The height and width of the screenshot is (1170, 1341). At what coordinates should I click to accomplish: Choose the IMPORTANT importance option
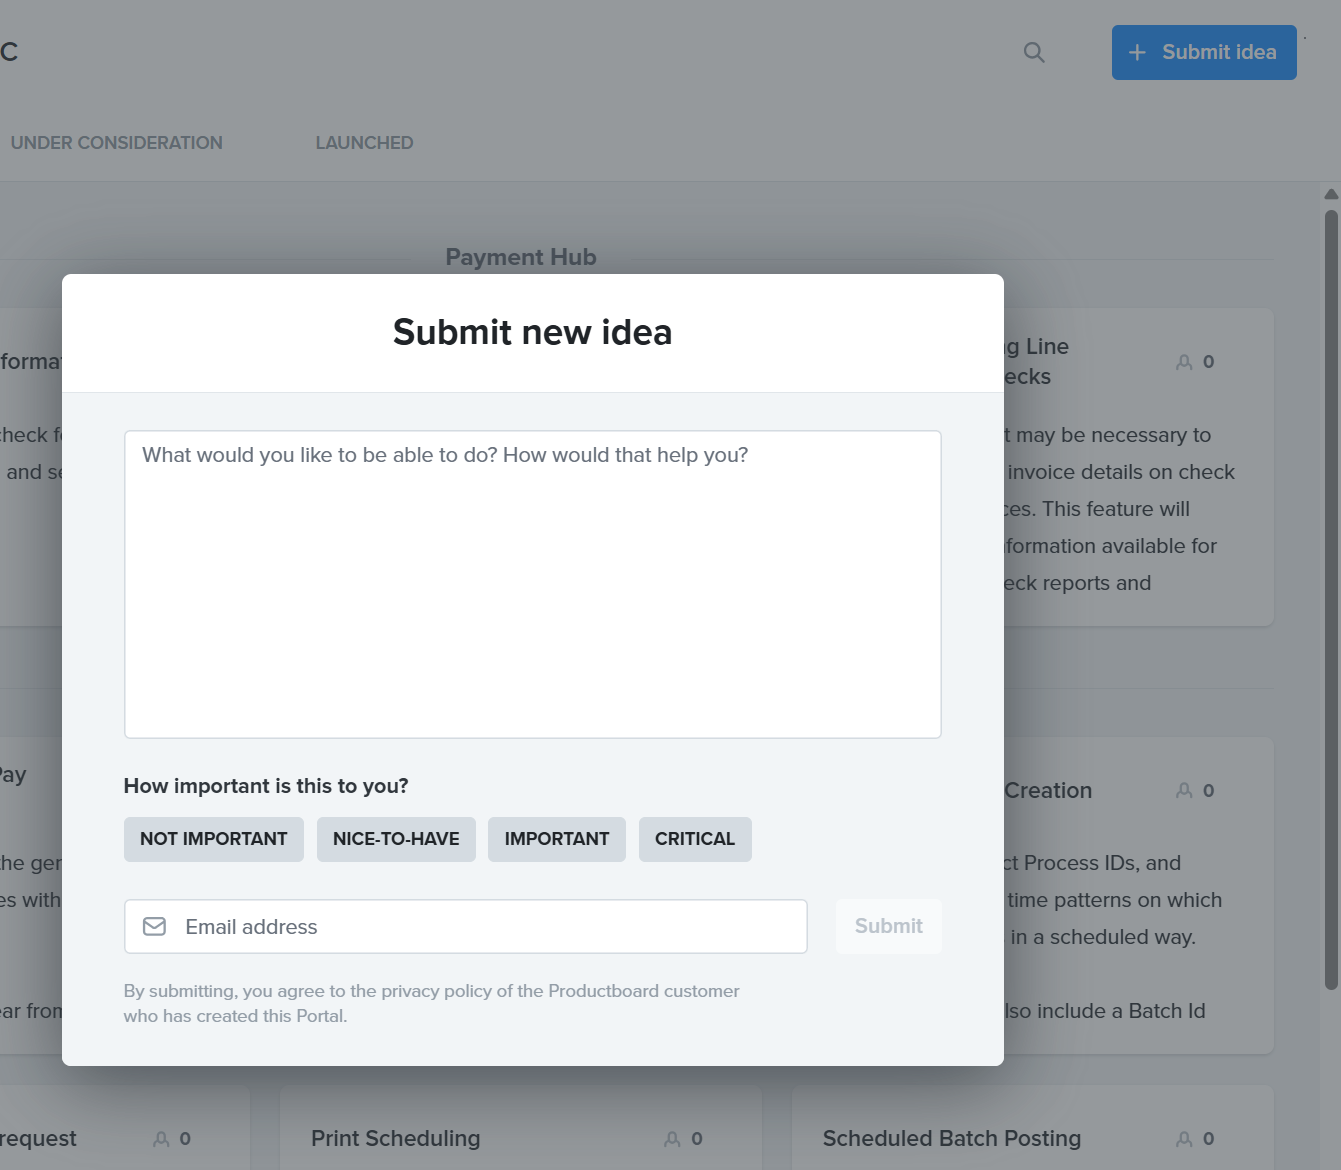557,839
